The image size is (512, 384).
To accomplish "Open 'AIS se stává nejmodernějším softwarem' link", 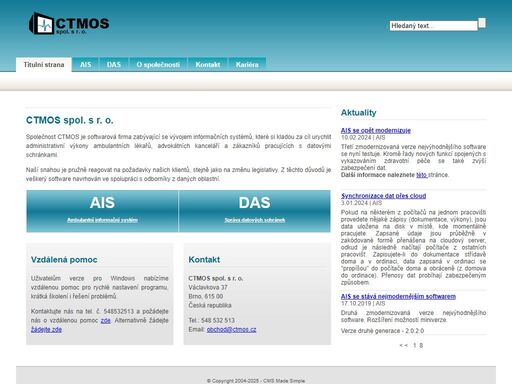I will (x=398, y=296).
